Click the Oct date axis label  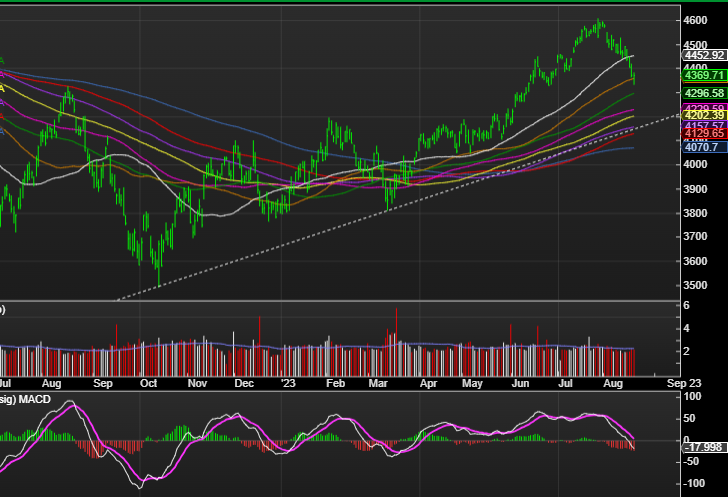149,383
